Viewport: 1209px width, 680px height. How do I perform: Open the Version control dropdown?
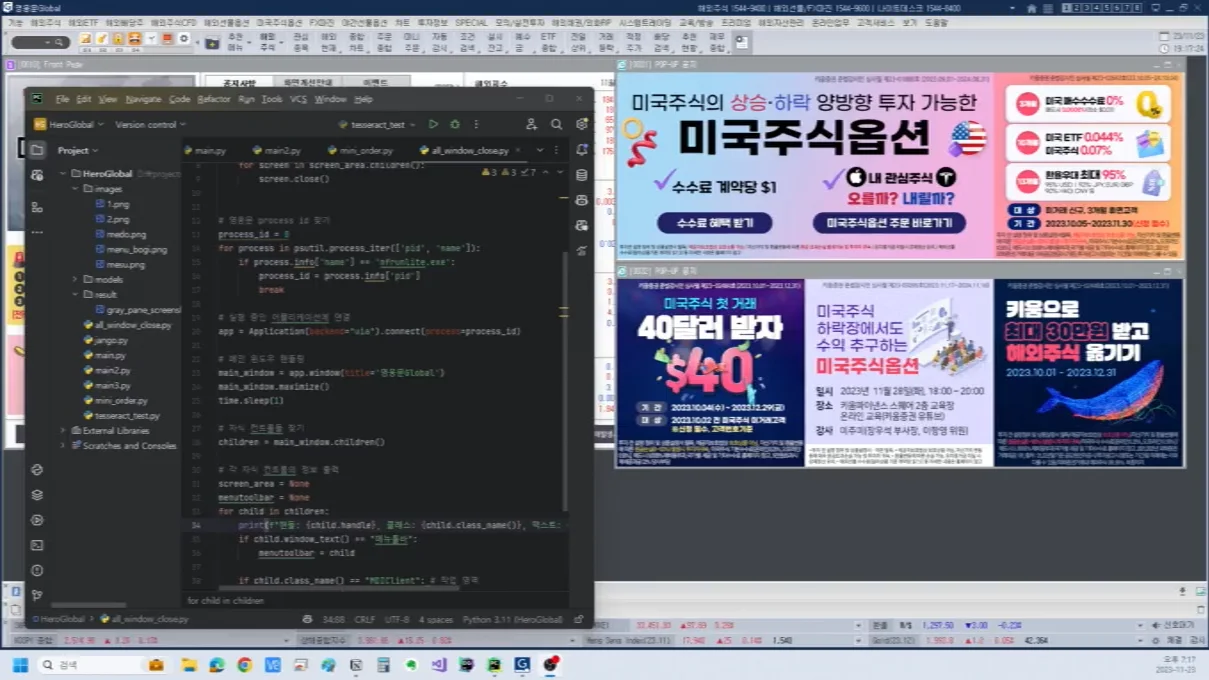(x=150, y=124)
